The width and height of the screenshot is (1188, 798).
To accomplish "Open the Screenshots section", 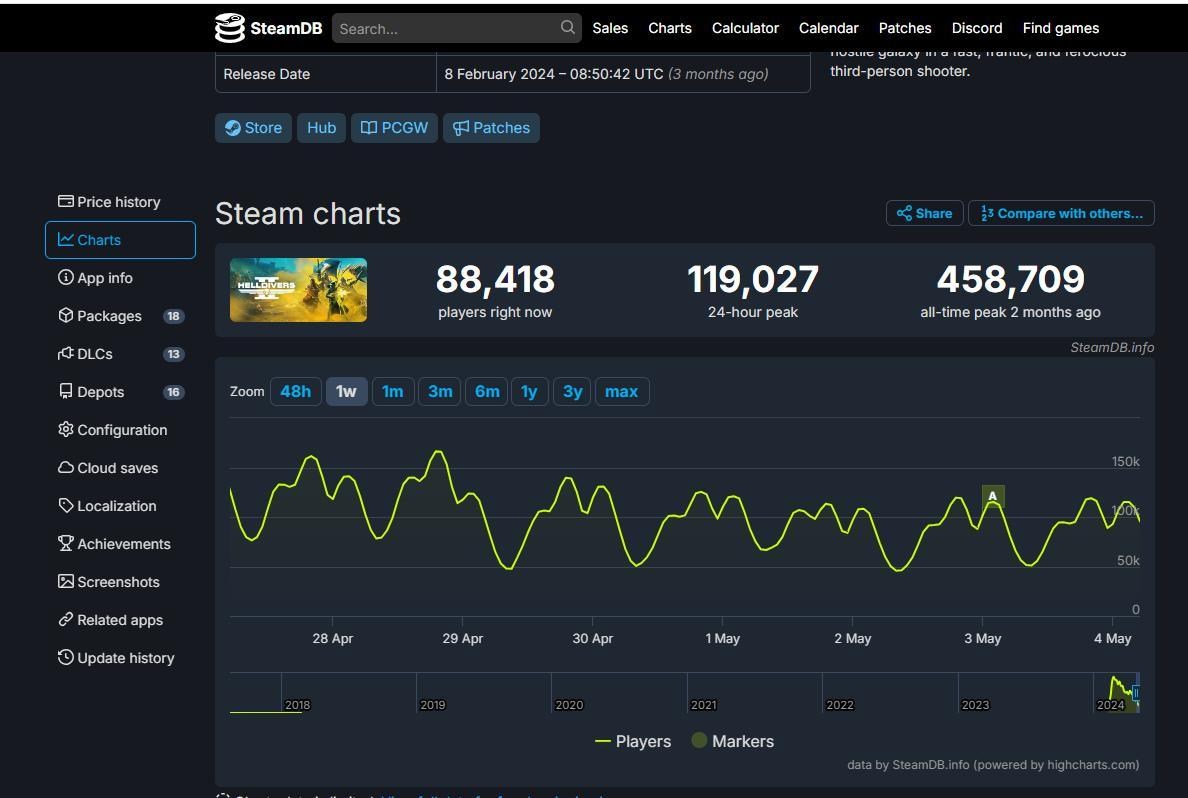I will (x=109, y=582).
